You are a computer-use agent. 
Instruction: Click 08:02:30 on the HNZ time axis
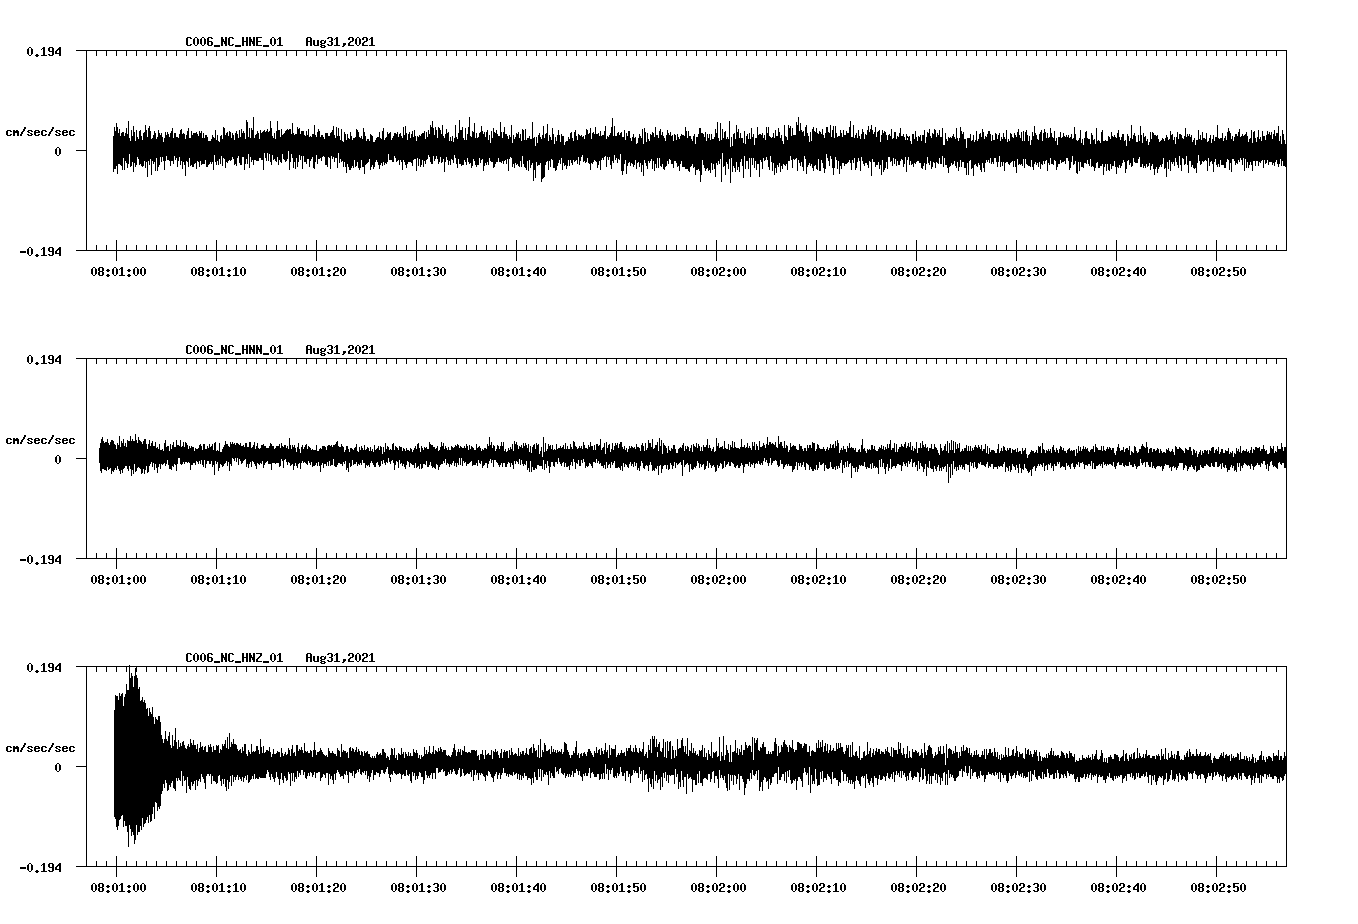pos(1018,888)
